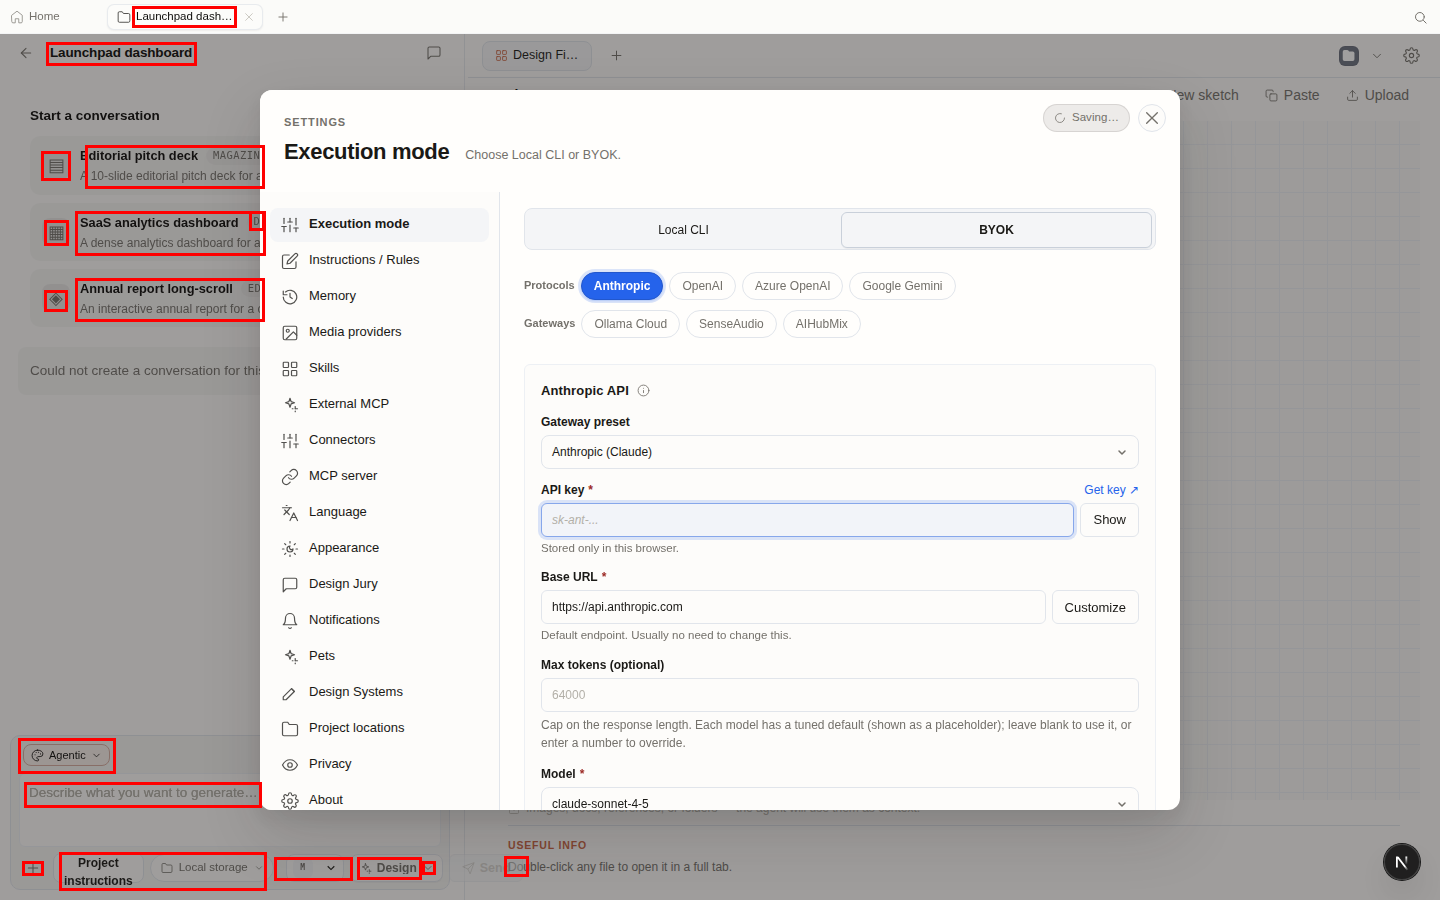Focus the Max tokens field
Viewport: 1440px width, 900px height.
(839, 695)
